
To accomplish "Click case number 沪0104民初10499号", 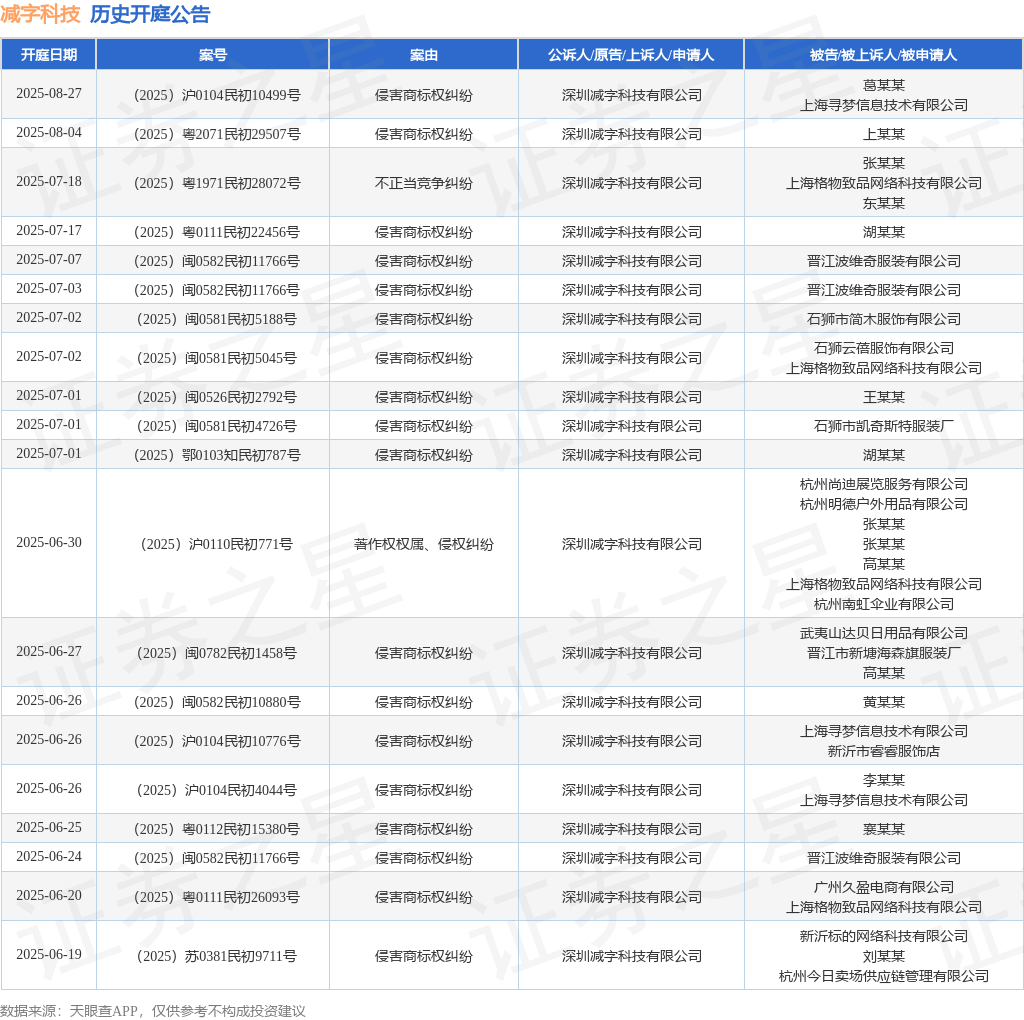I will click(x=217, y=95).
